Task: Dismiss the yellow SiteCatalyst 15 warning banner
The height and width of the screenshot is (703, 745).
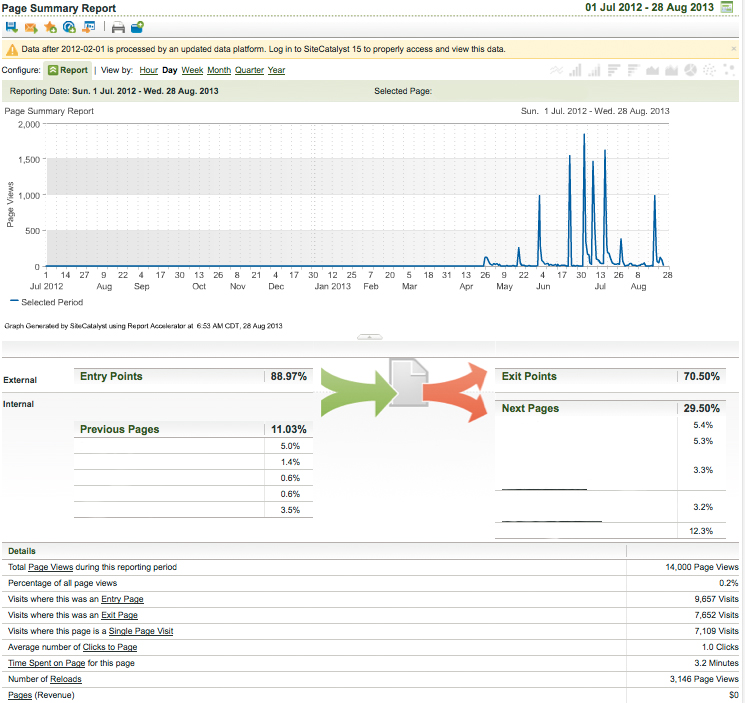Action: pos(734,49)
